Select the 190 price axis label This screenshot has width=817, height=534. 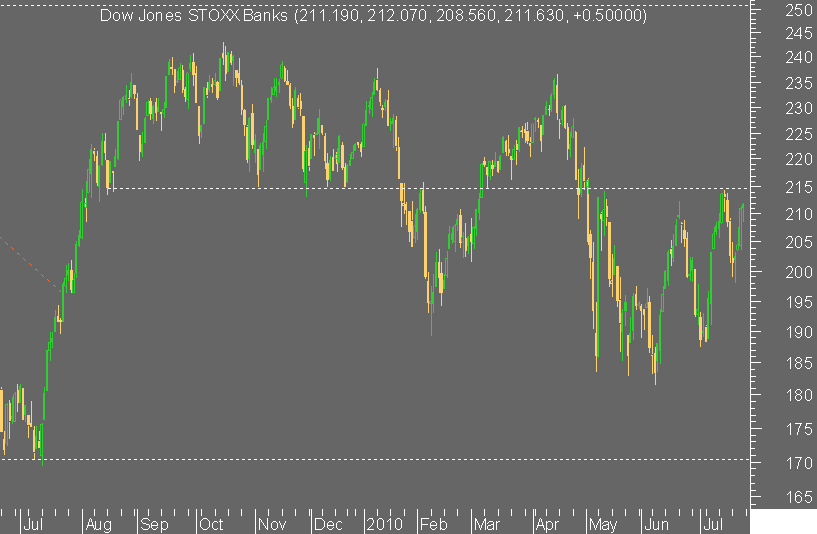(x=798, y=332)
